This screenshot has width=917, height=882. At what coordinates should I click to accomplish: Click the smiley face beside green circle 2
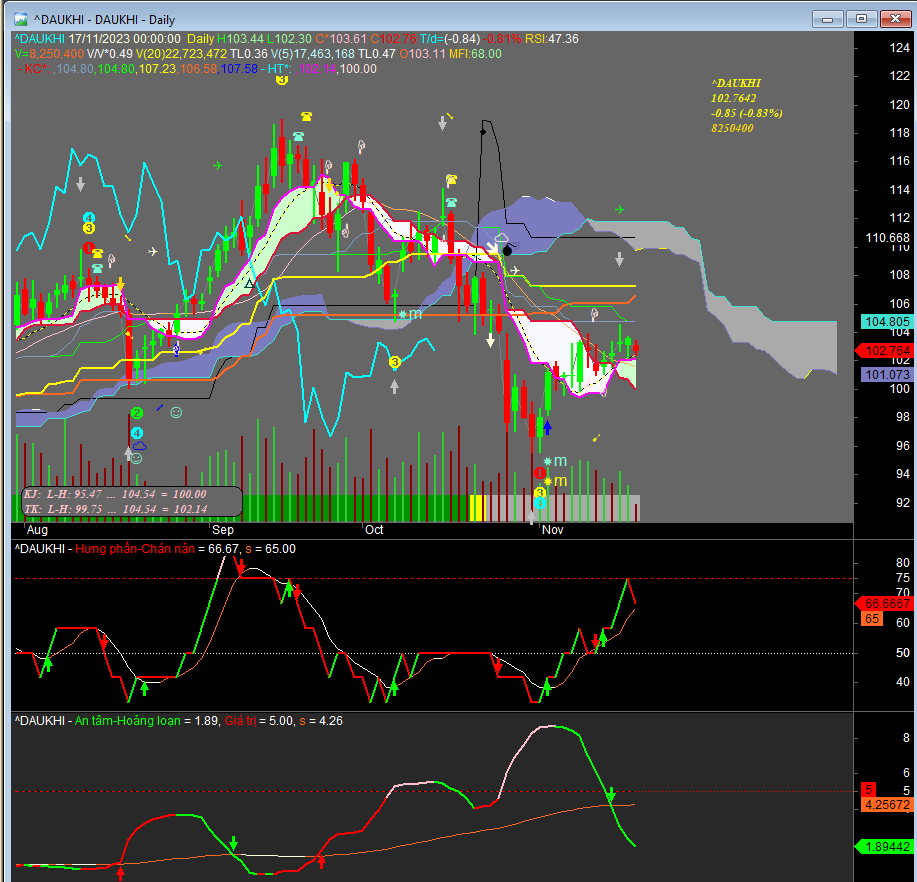[x=176, y=412]
